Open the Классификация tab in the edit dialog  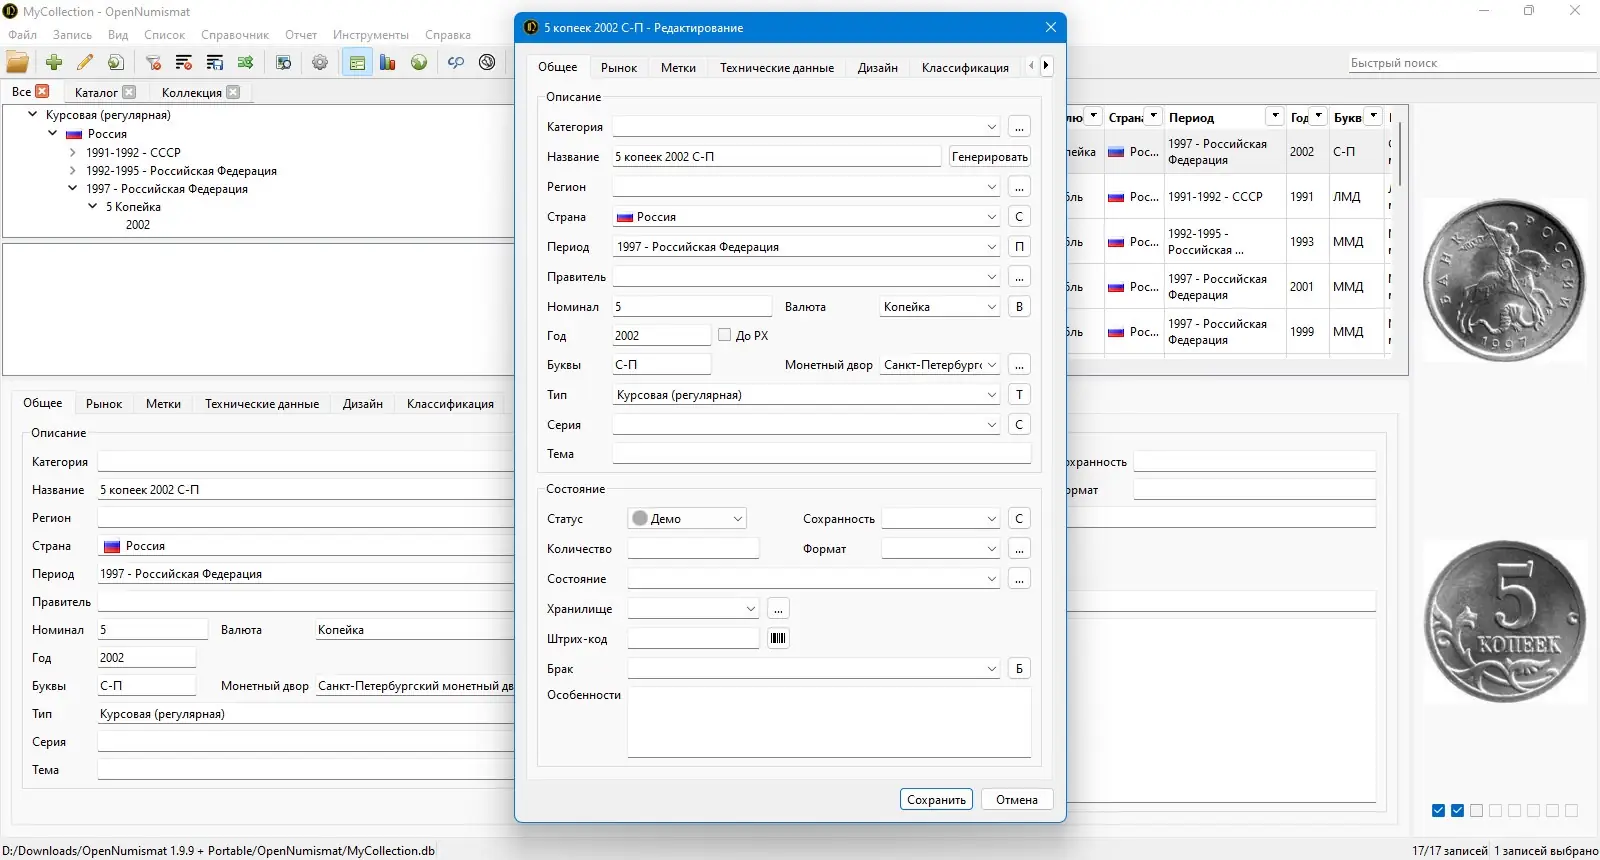965,67
